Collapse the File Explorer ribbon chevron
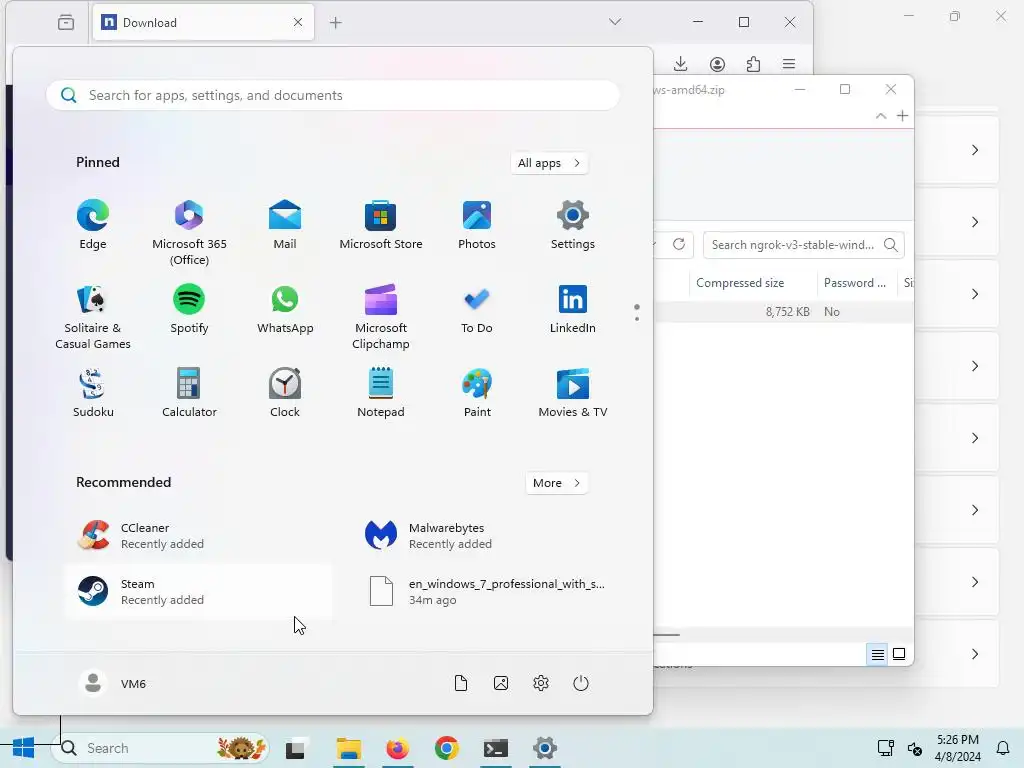1024x768 pixels. click(x=881, y=116)
